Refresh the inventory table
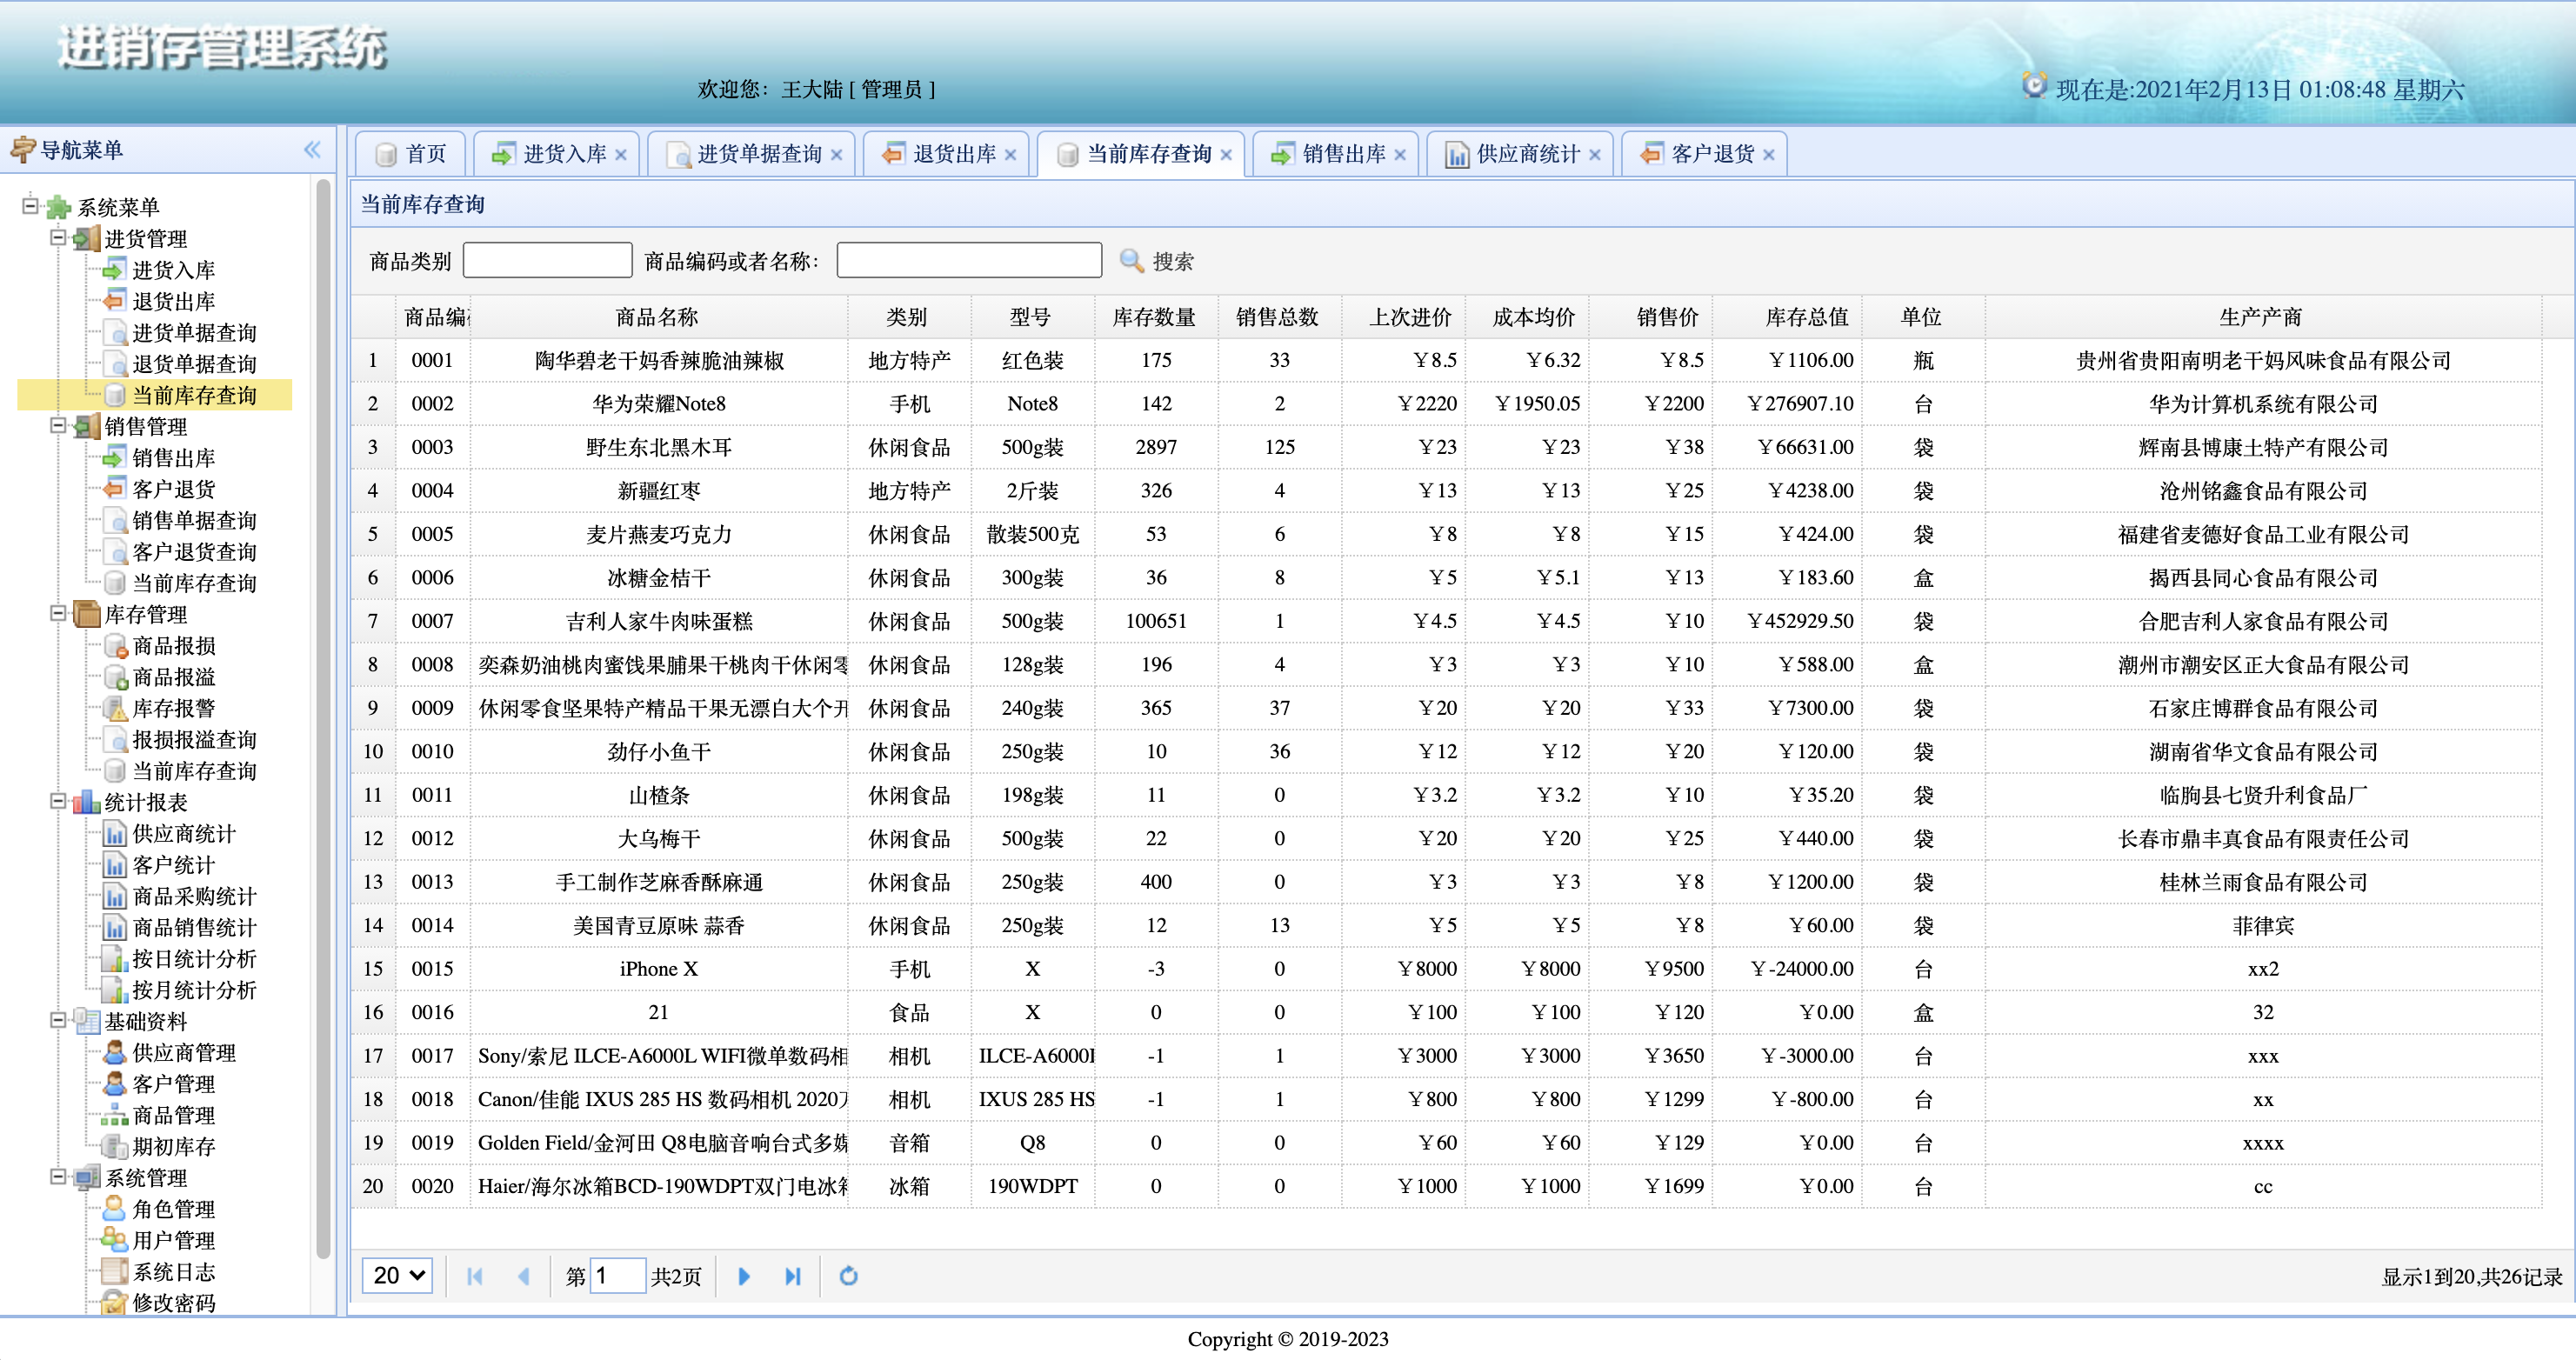This screenshot has width=2576, height=1360. (849, 1276)
